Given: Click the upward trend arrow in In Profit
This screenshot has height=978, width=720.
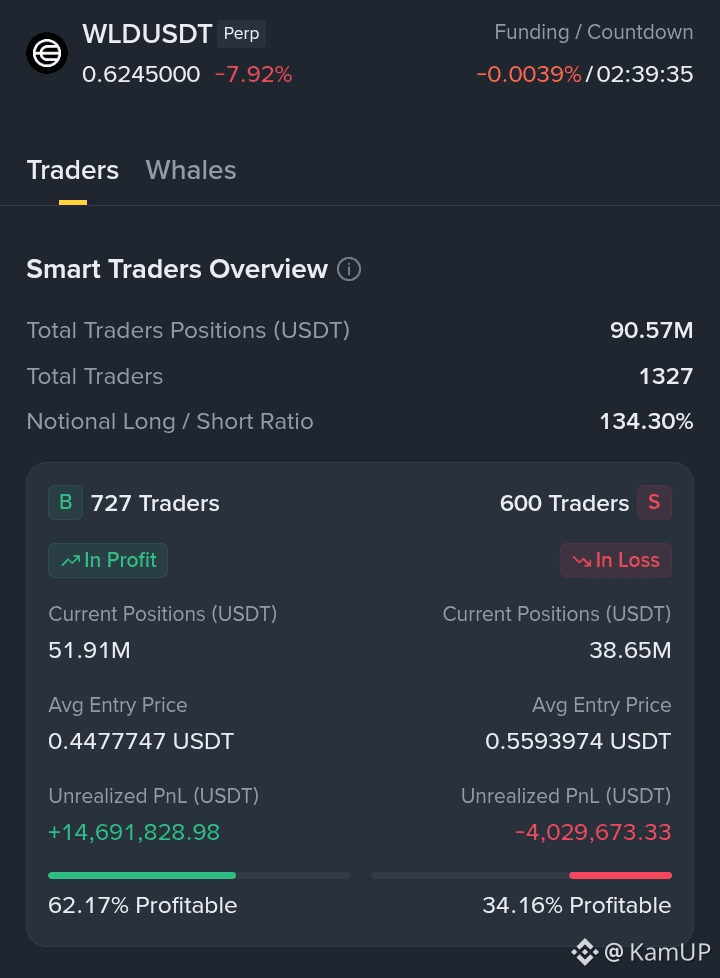Looking at the screenshot, I should 70,561.
